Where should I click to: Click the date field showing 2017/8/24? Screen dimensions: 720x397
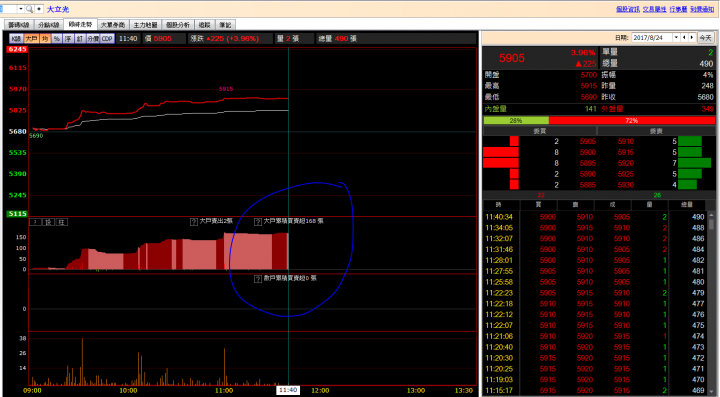652,38
